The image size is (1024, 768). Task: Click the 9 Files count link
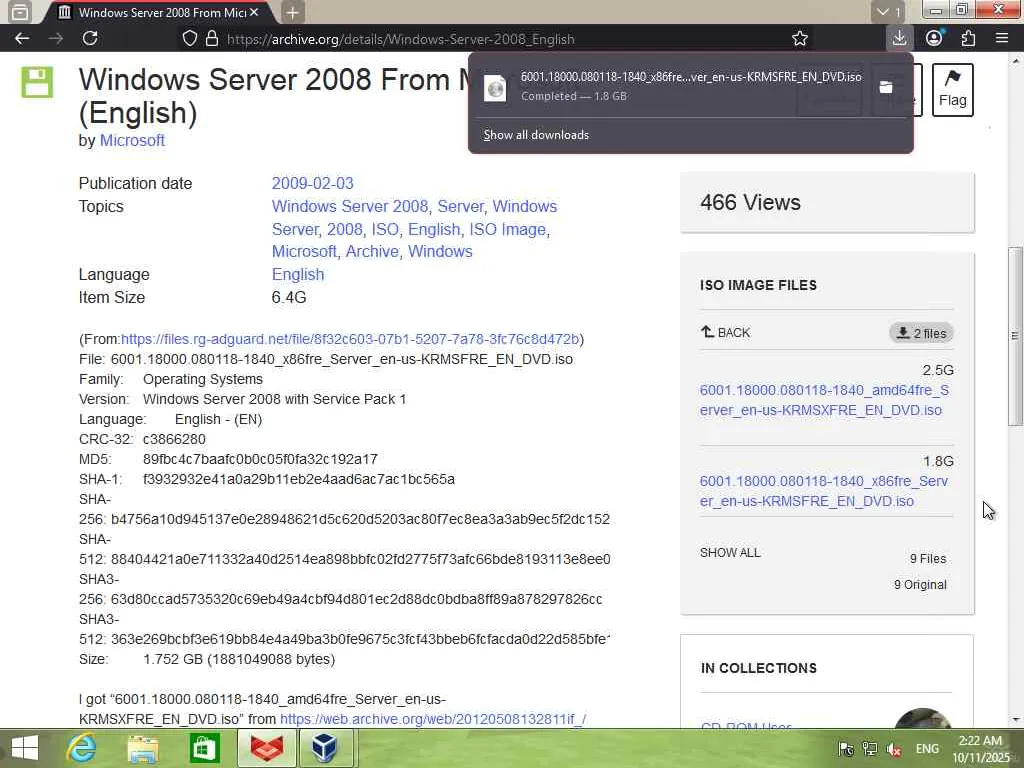pyautogui.click(x=927, y=558)
